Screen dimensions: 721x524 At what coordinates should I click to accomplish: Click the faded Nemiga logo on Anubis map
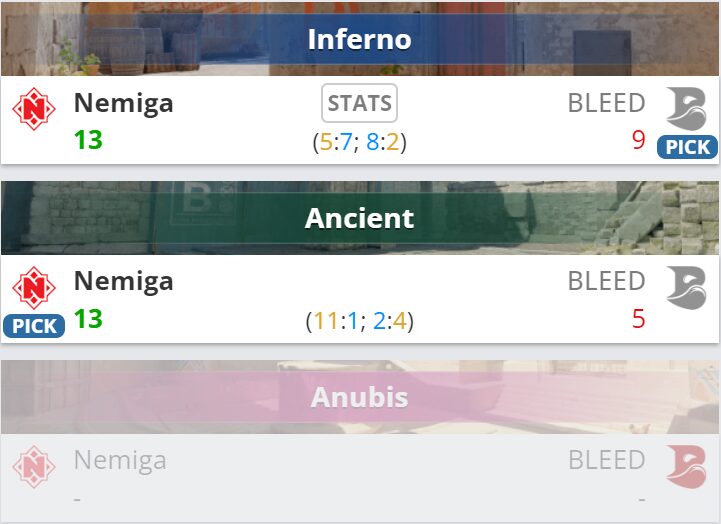tap(34, 466)
